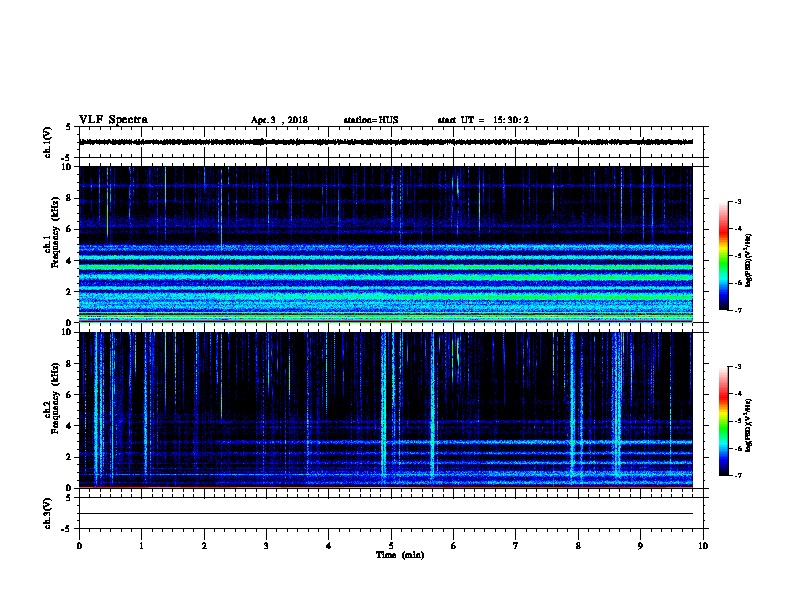
Task: Click the 8 kHz tick on ch.2 frequency axis
Action: click(70, 364)
